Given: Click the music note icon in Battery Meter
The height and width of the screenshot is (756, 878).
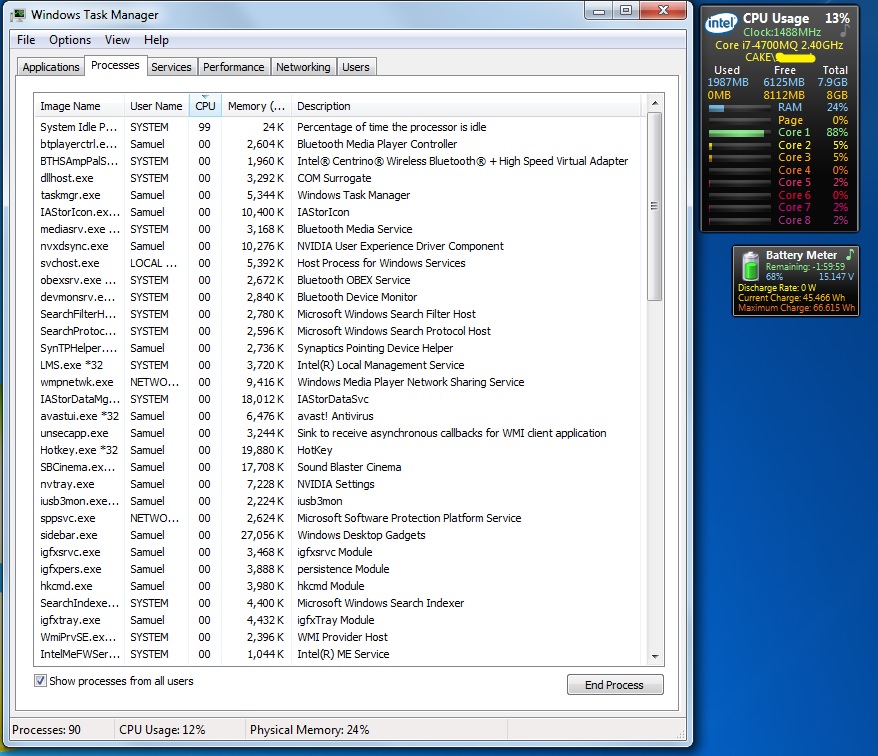Looking at the screenshot, I should (850, 254).
